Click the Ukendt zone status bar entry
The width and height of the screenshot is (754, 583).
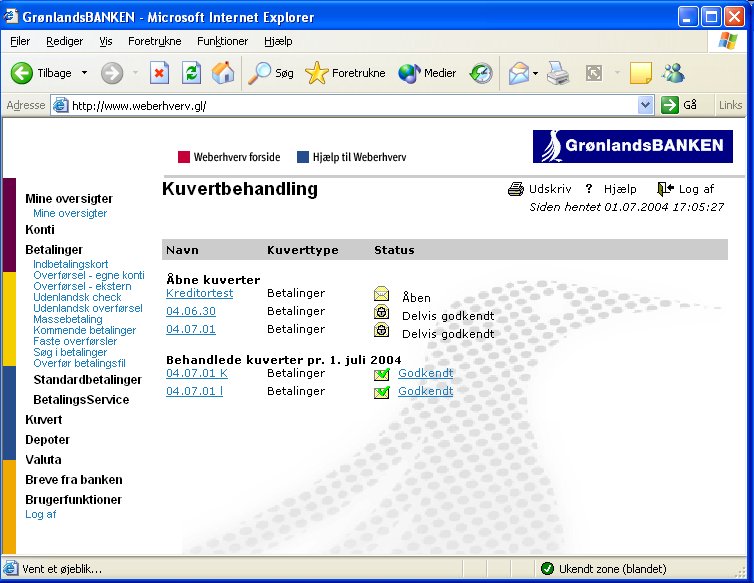[x=604, y=569]
